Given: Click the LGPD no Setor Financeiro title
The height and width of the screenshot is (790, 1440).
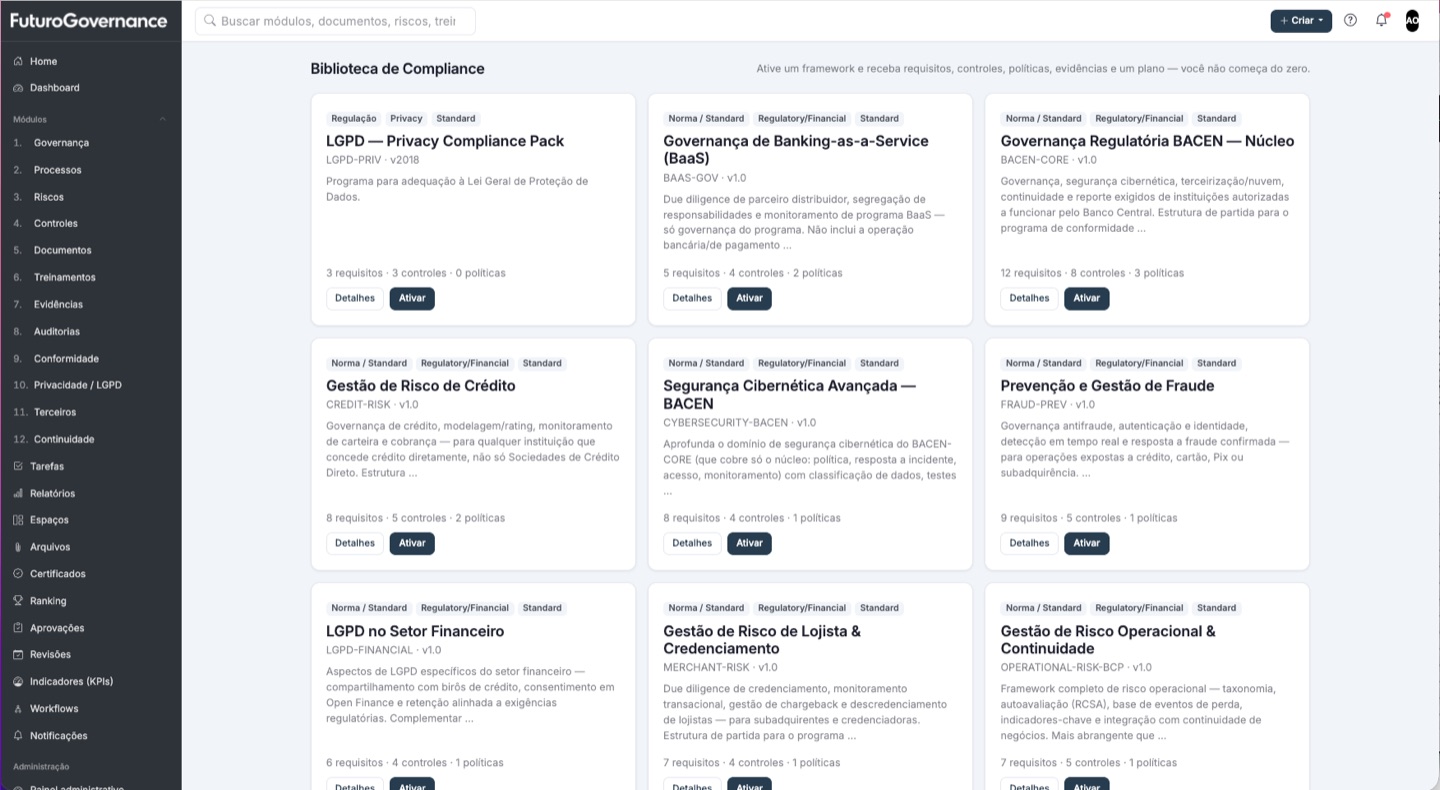Looking at the screenshot, I should pyautogui.click(x=415, y=631).
